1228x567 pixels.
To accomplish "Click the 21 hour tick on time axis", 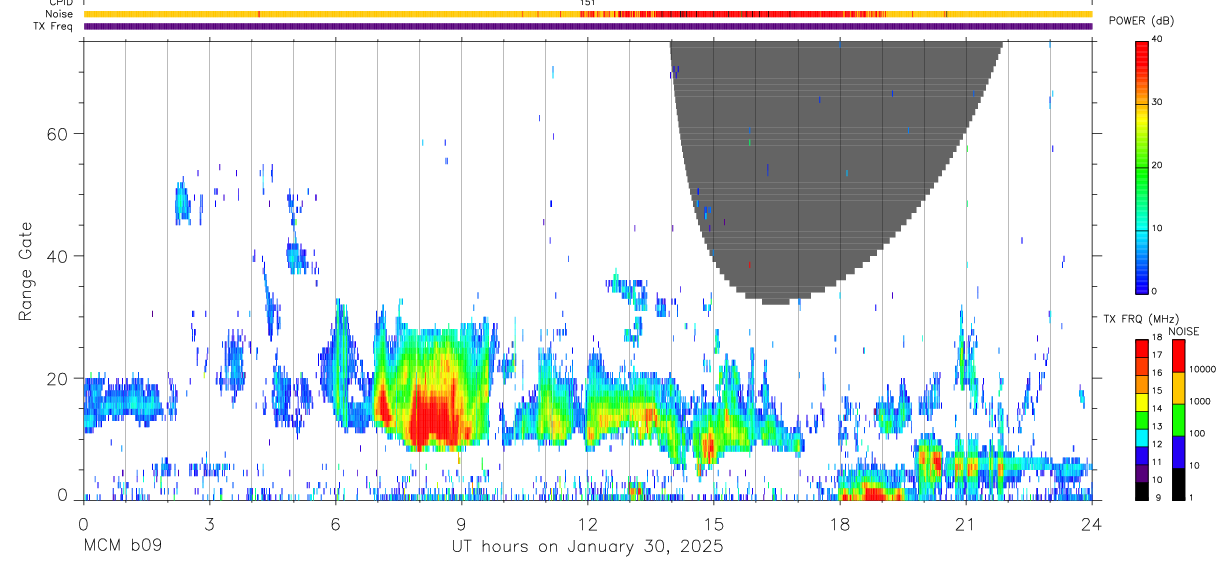I will (x=966, y=523).
